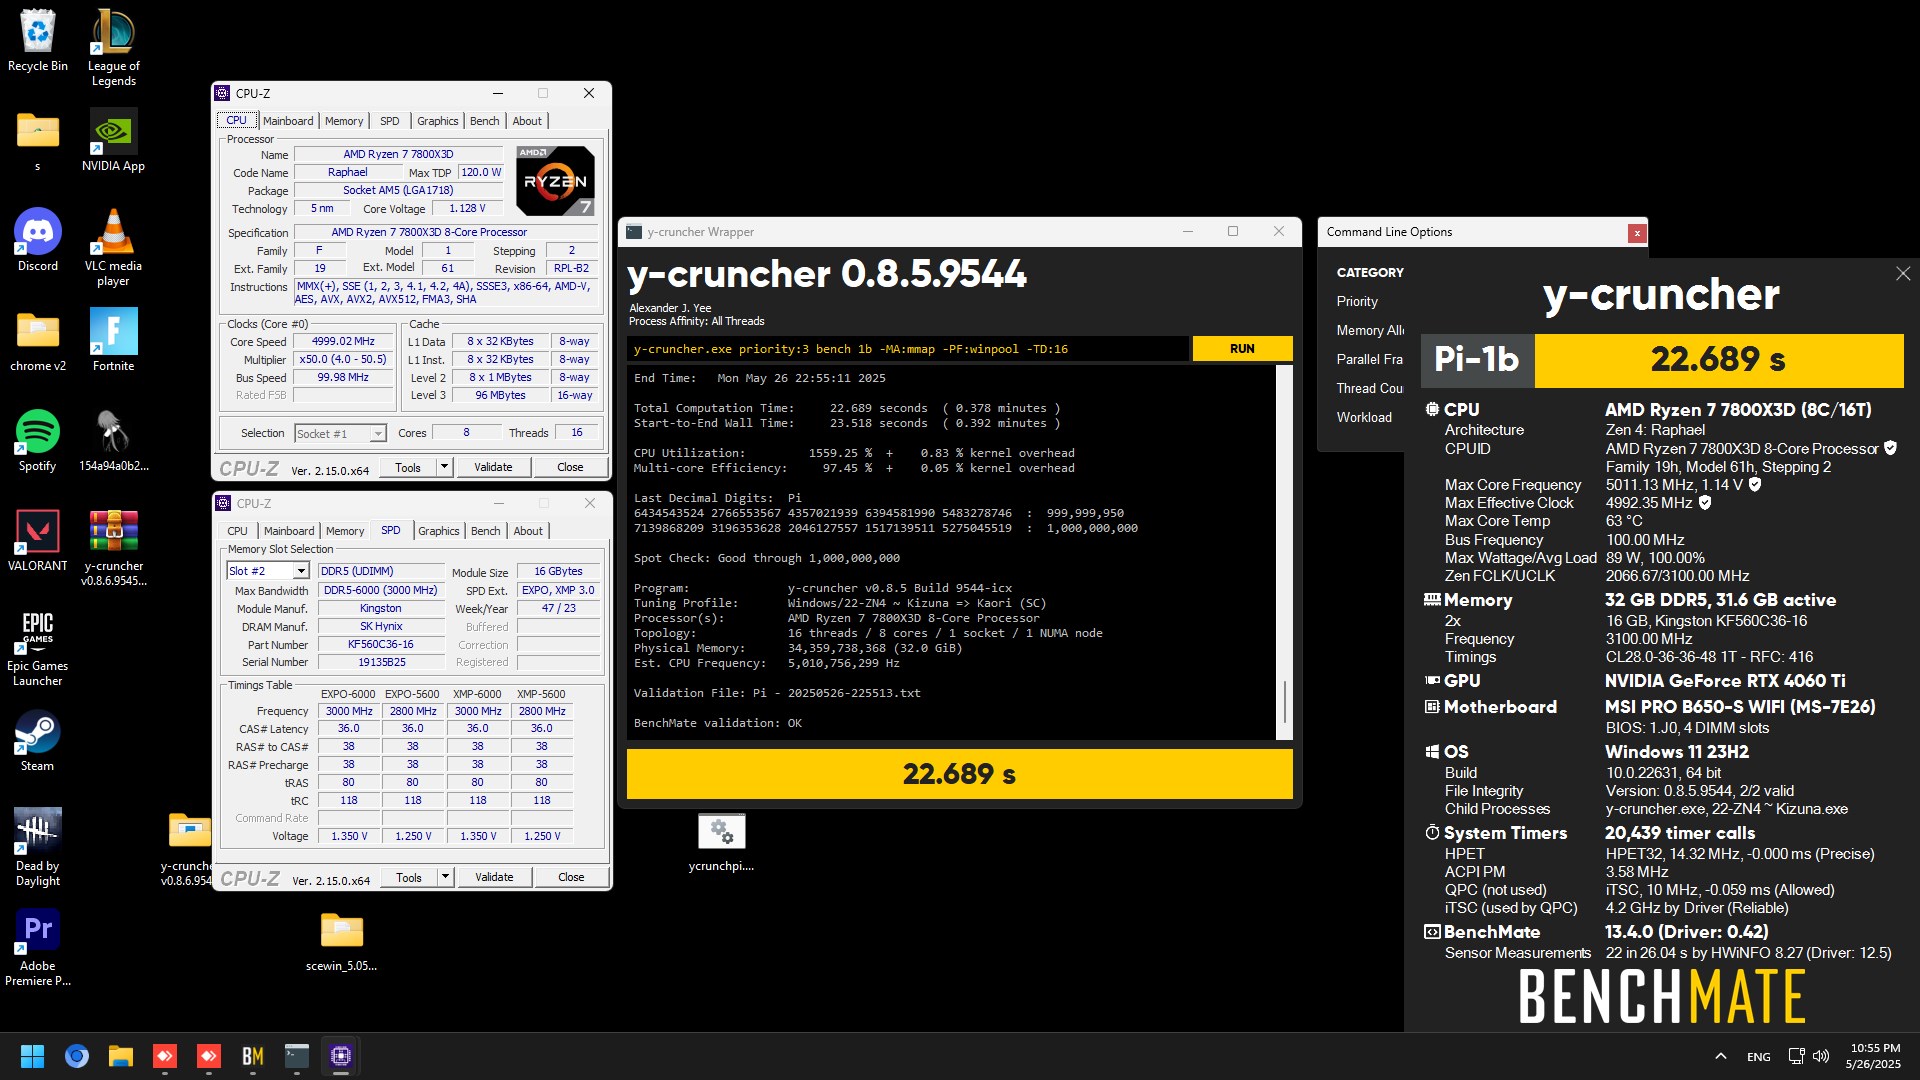Click the Part Number KF560C36-16 field

coord(380,644)
